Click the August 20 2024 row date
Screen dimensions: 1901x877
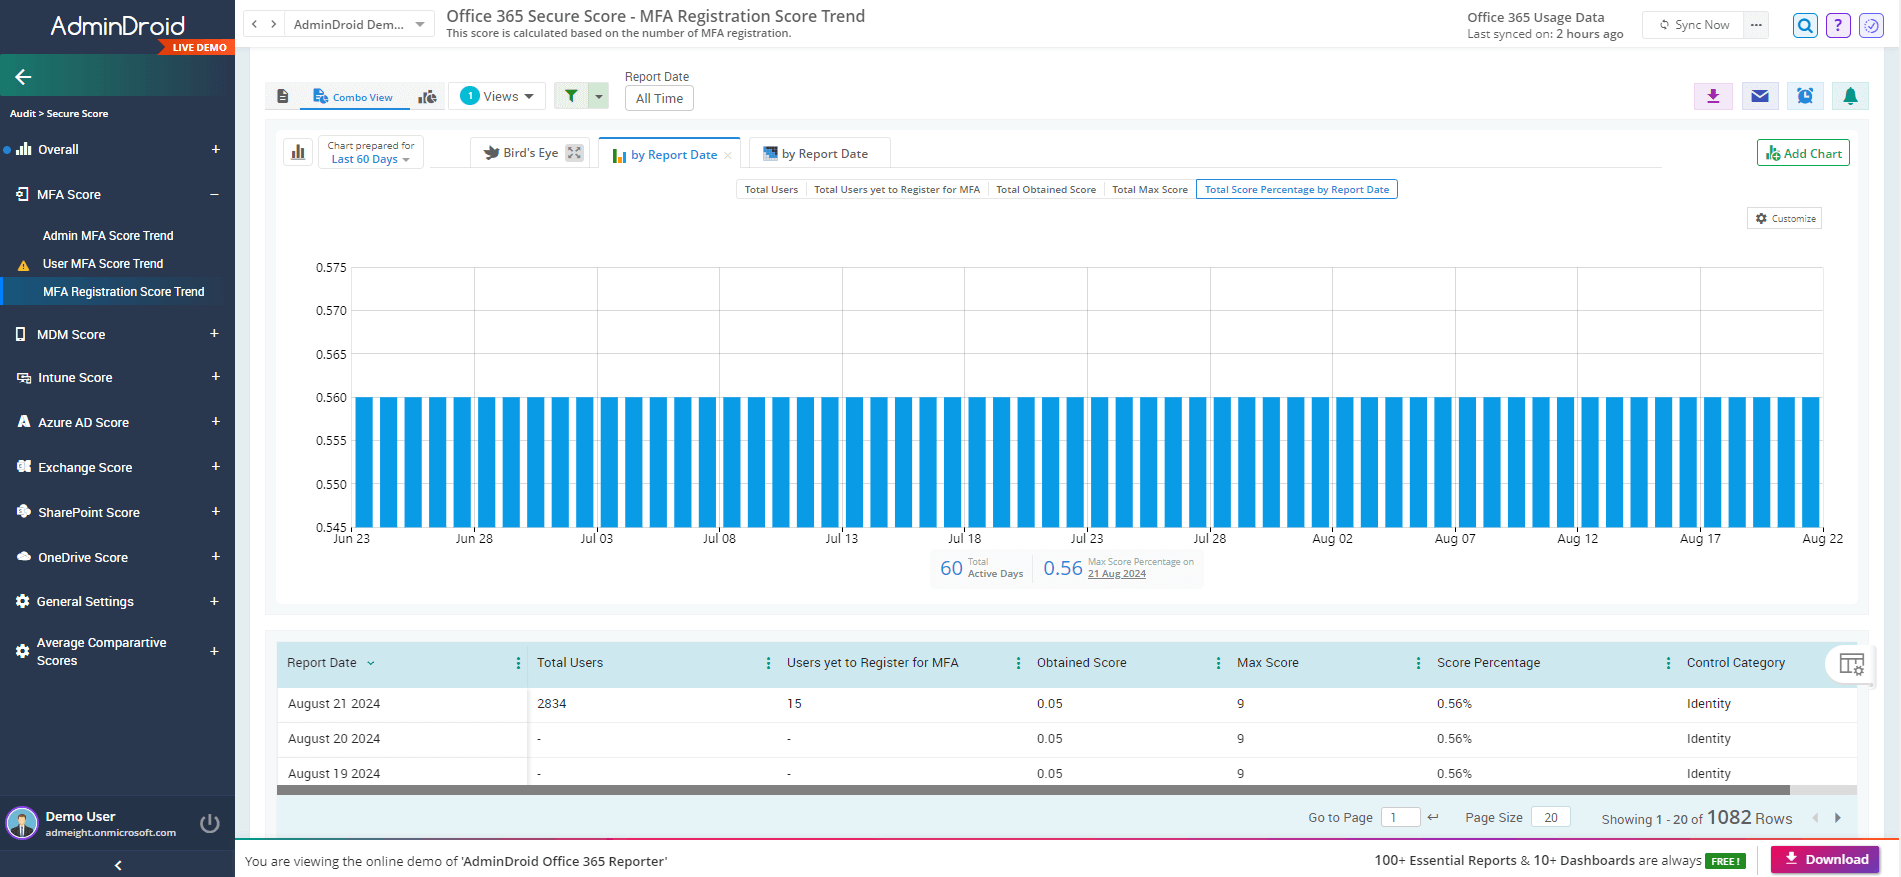(334, 739)
